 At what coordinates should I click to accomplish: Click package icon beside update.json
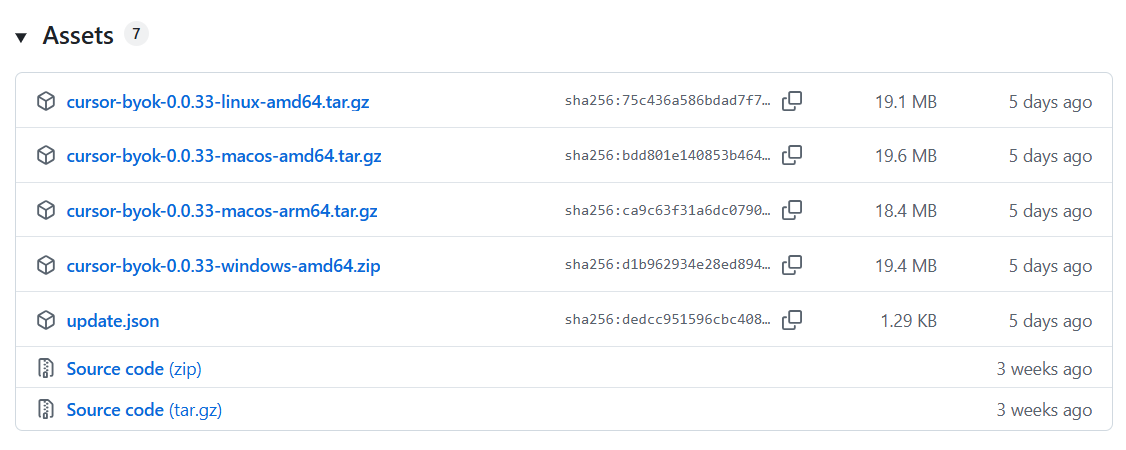pos(46,321)
